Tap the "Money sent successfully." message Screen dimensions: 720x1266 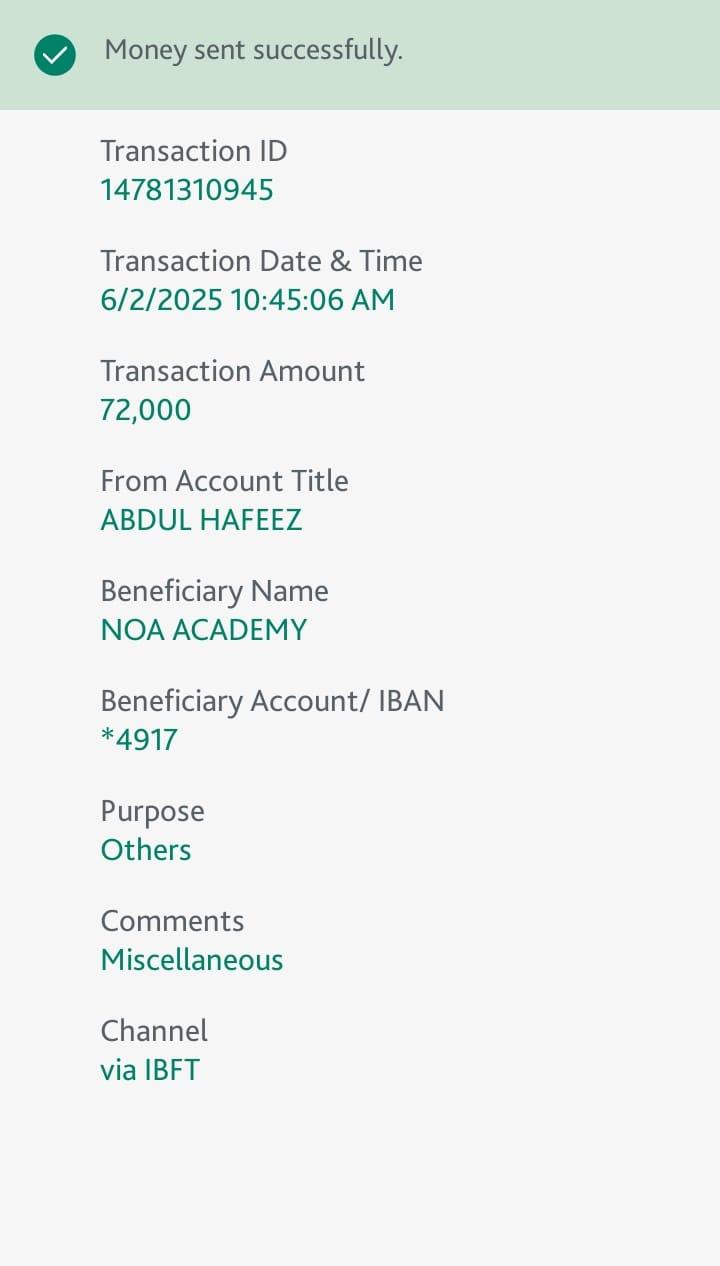(x=253, y=50)
